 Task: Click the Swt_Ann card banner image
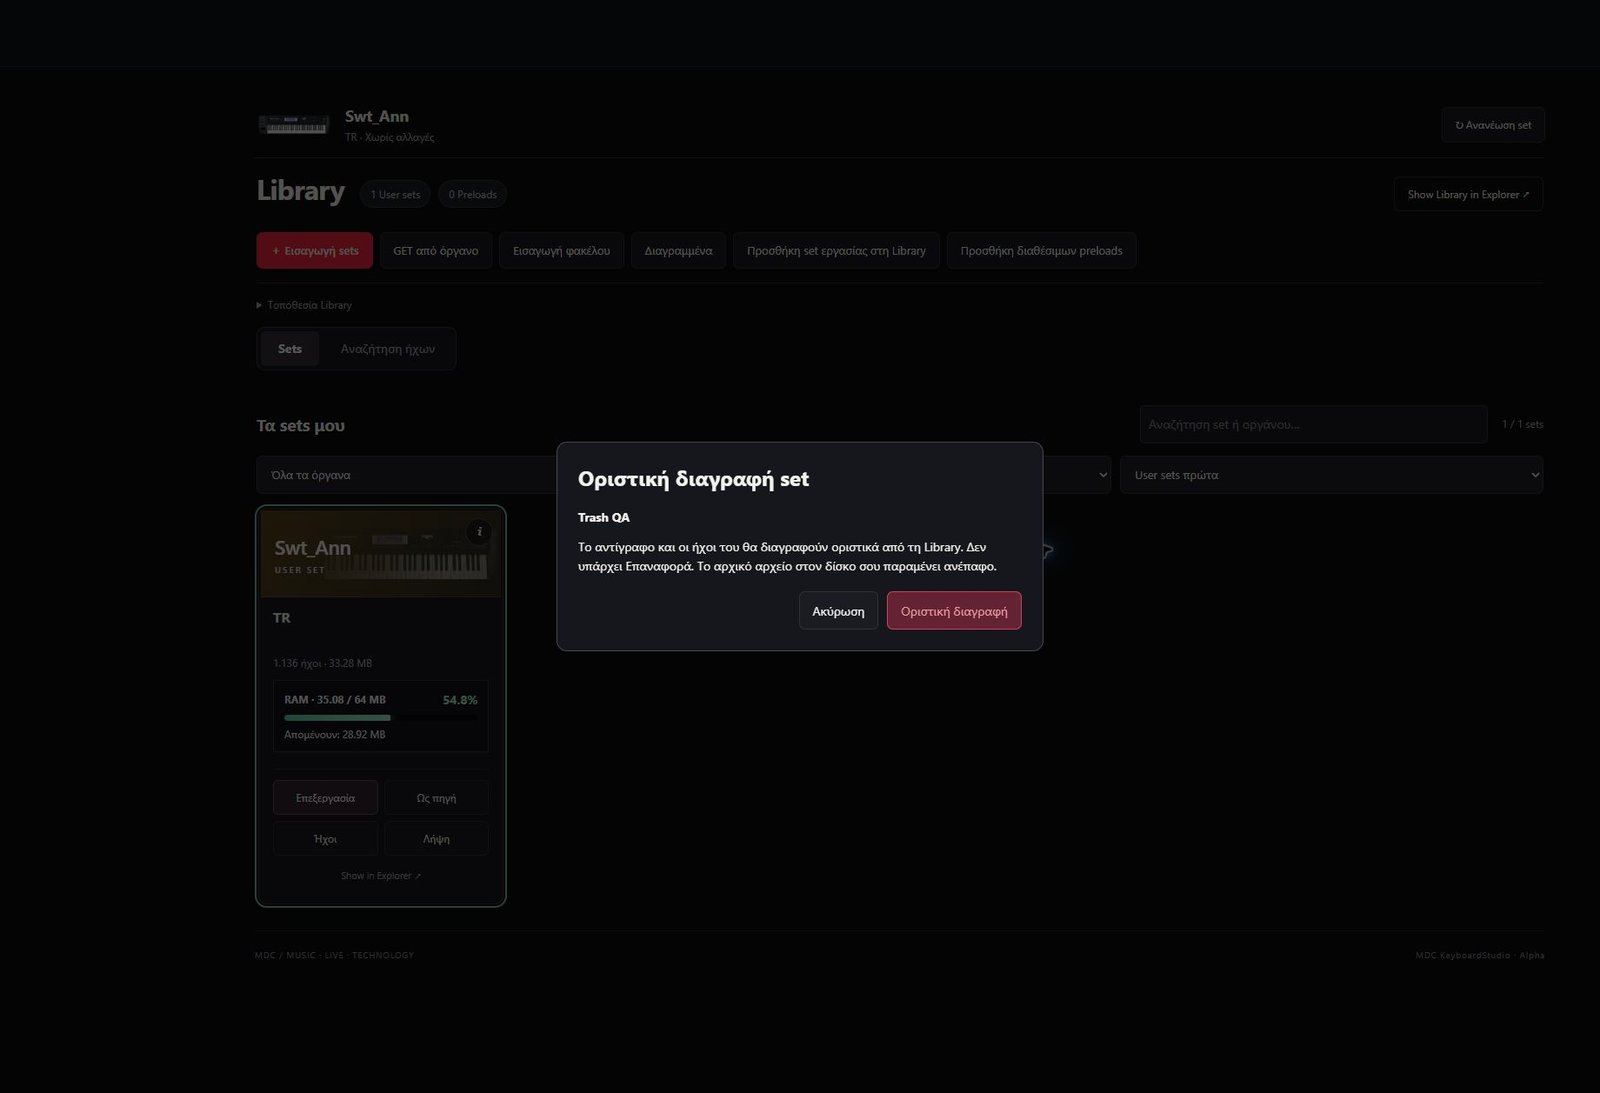click(381, 553)
